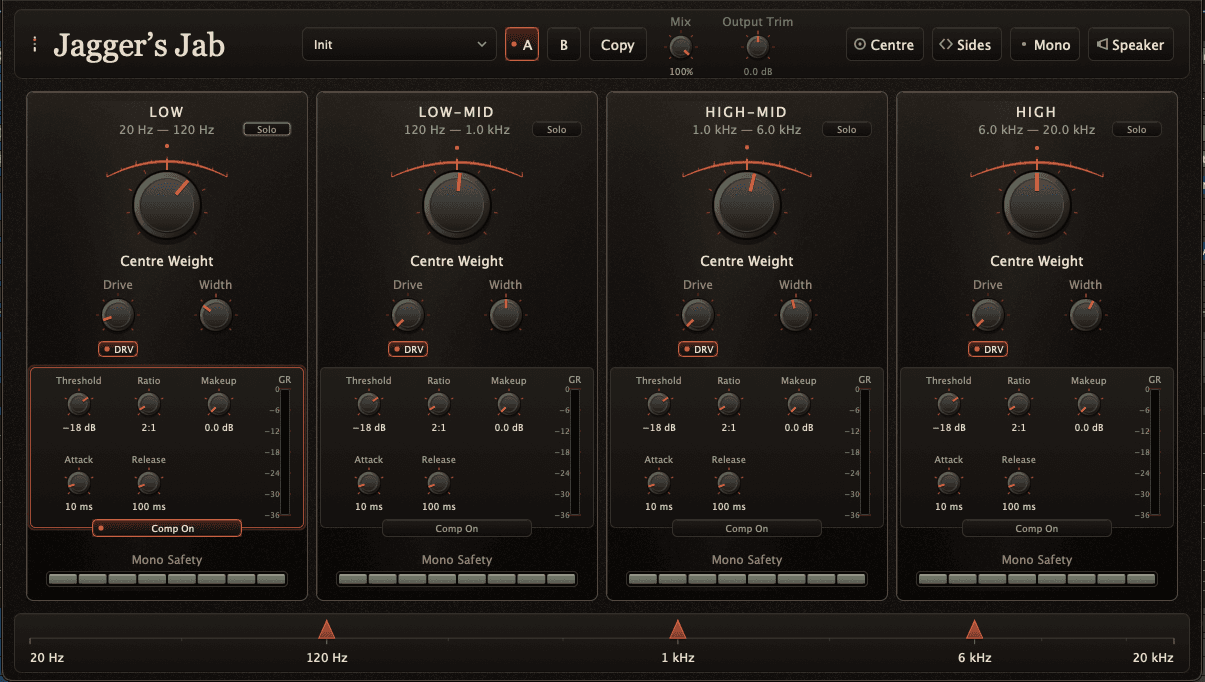Enable Comp On for HIGH-MID band
1205x682 pixels.
(747, 528)
